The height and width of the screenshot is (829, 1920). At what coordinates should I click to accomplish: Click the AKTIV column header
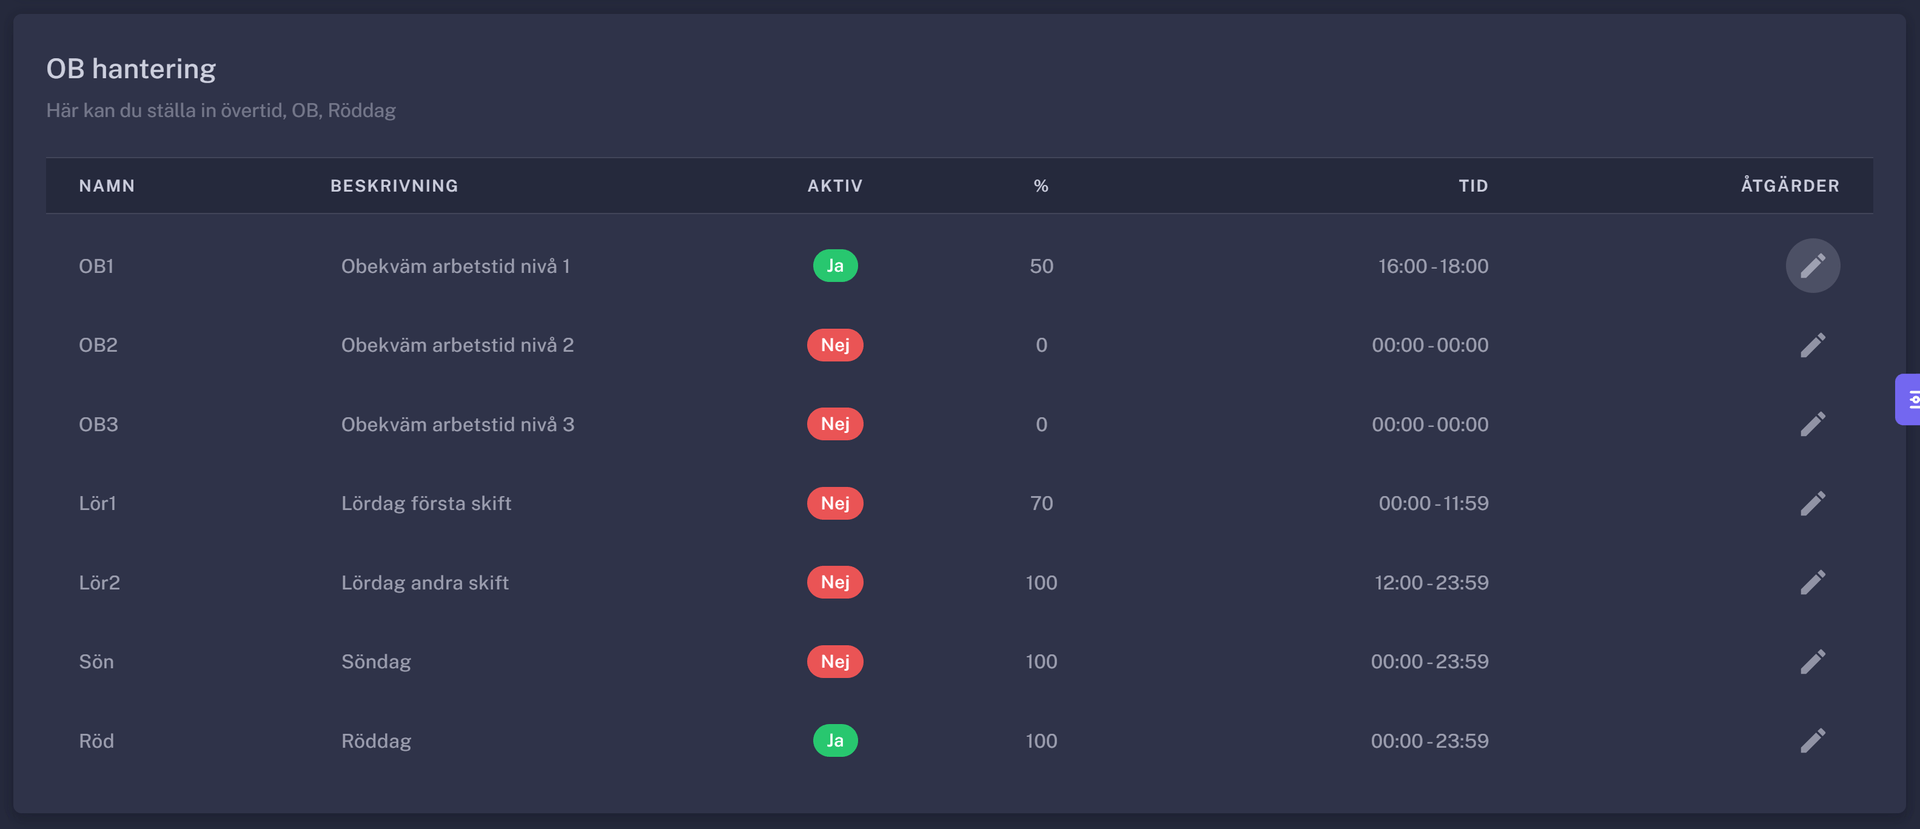(834, 186)
